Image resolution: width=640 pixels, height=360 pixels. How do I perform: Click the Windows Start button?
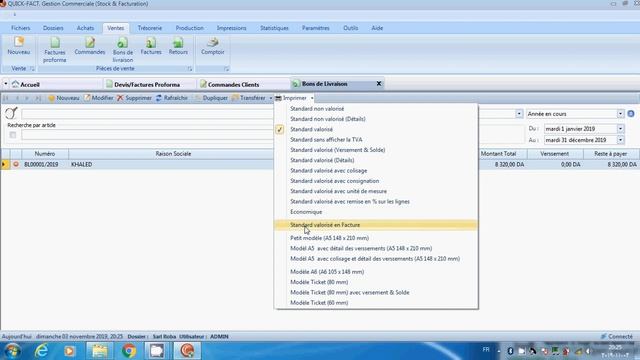(13, 351)
